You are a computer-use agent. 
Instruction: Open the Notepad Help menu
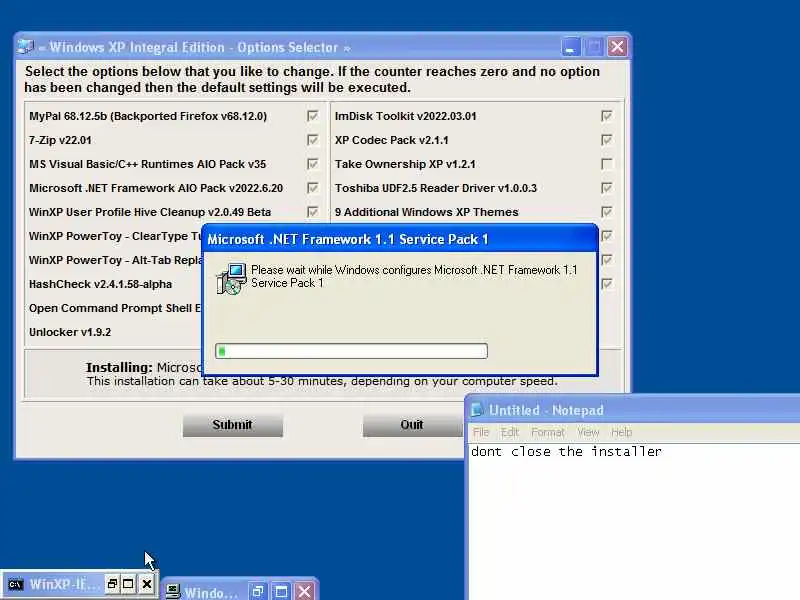click(621, 432)
